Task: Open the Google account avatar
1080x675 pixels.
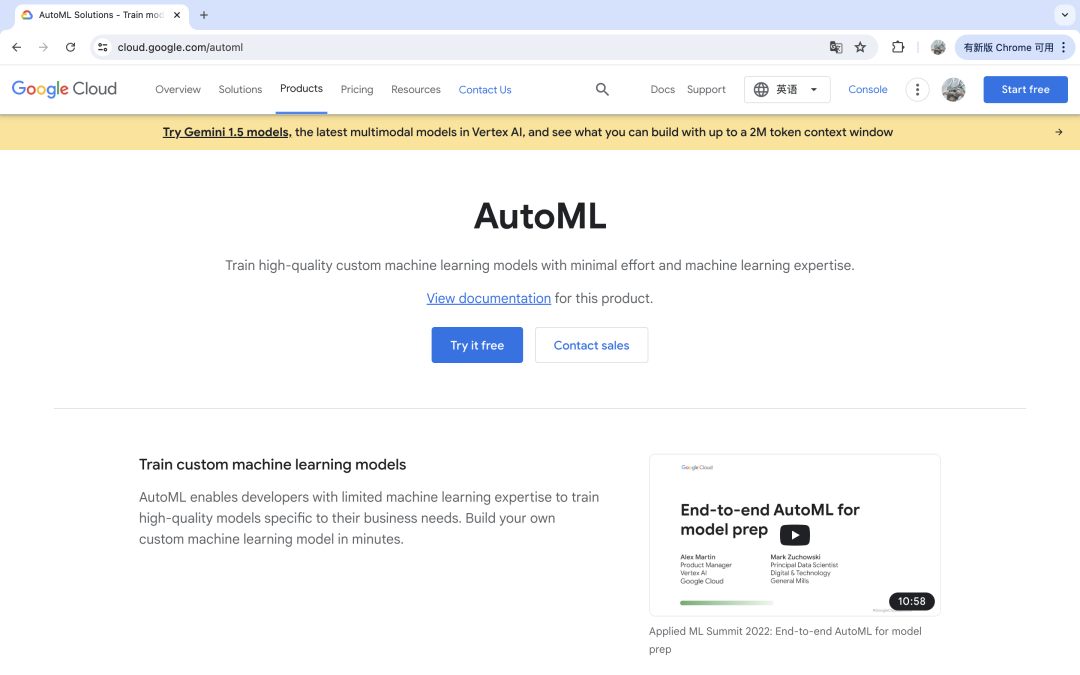Action: [953, 90]
